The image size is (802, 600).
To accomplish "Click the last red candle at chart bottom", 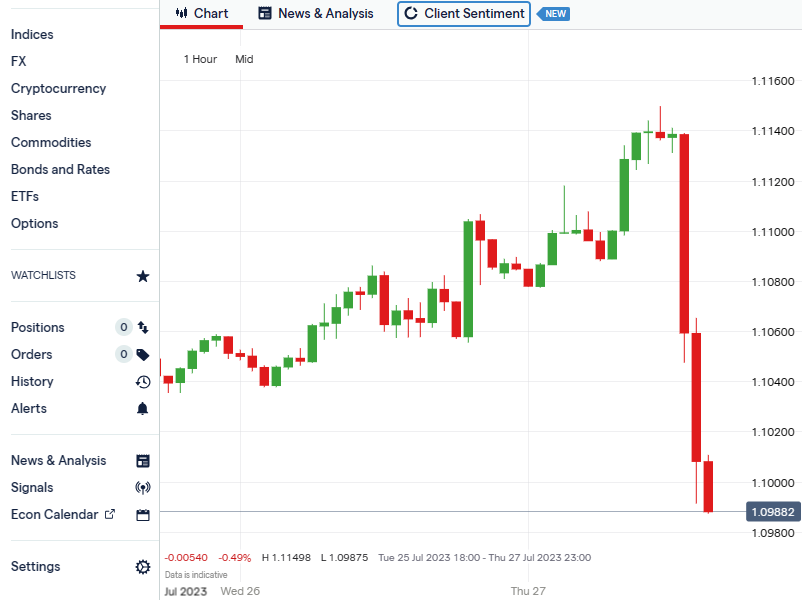I will (x=708, y=486).
